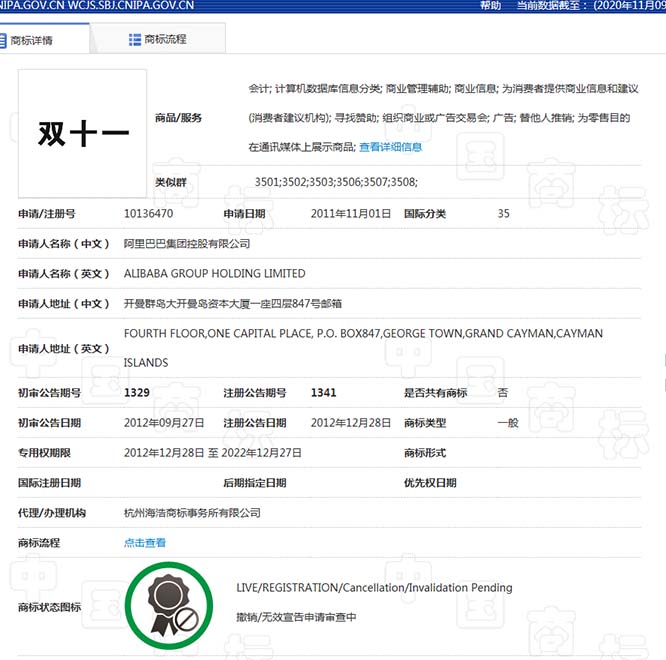Select shared trademark value 否
The image size is (666, 660).
pyautogui.click(x=503, y=392)
